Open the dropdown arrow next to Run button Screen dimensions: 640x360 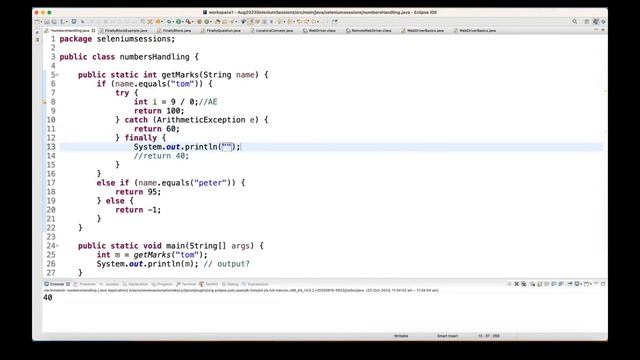pos(182,22)
